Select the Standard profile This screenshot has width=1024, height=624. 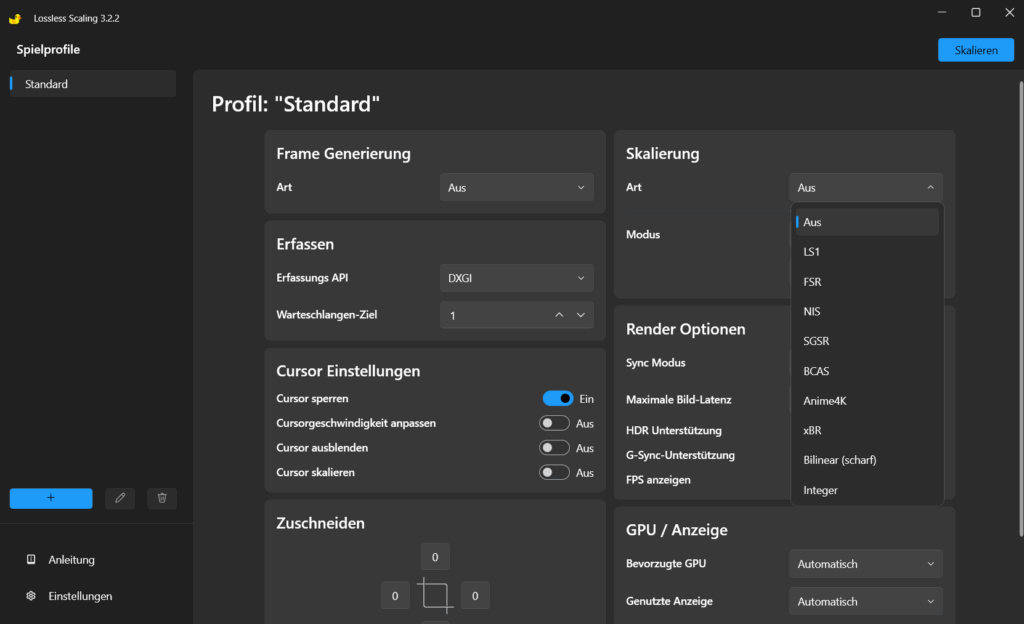93,84
